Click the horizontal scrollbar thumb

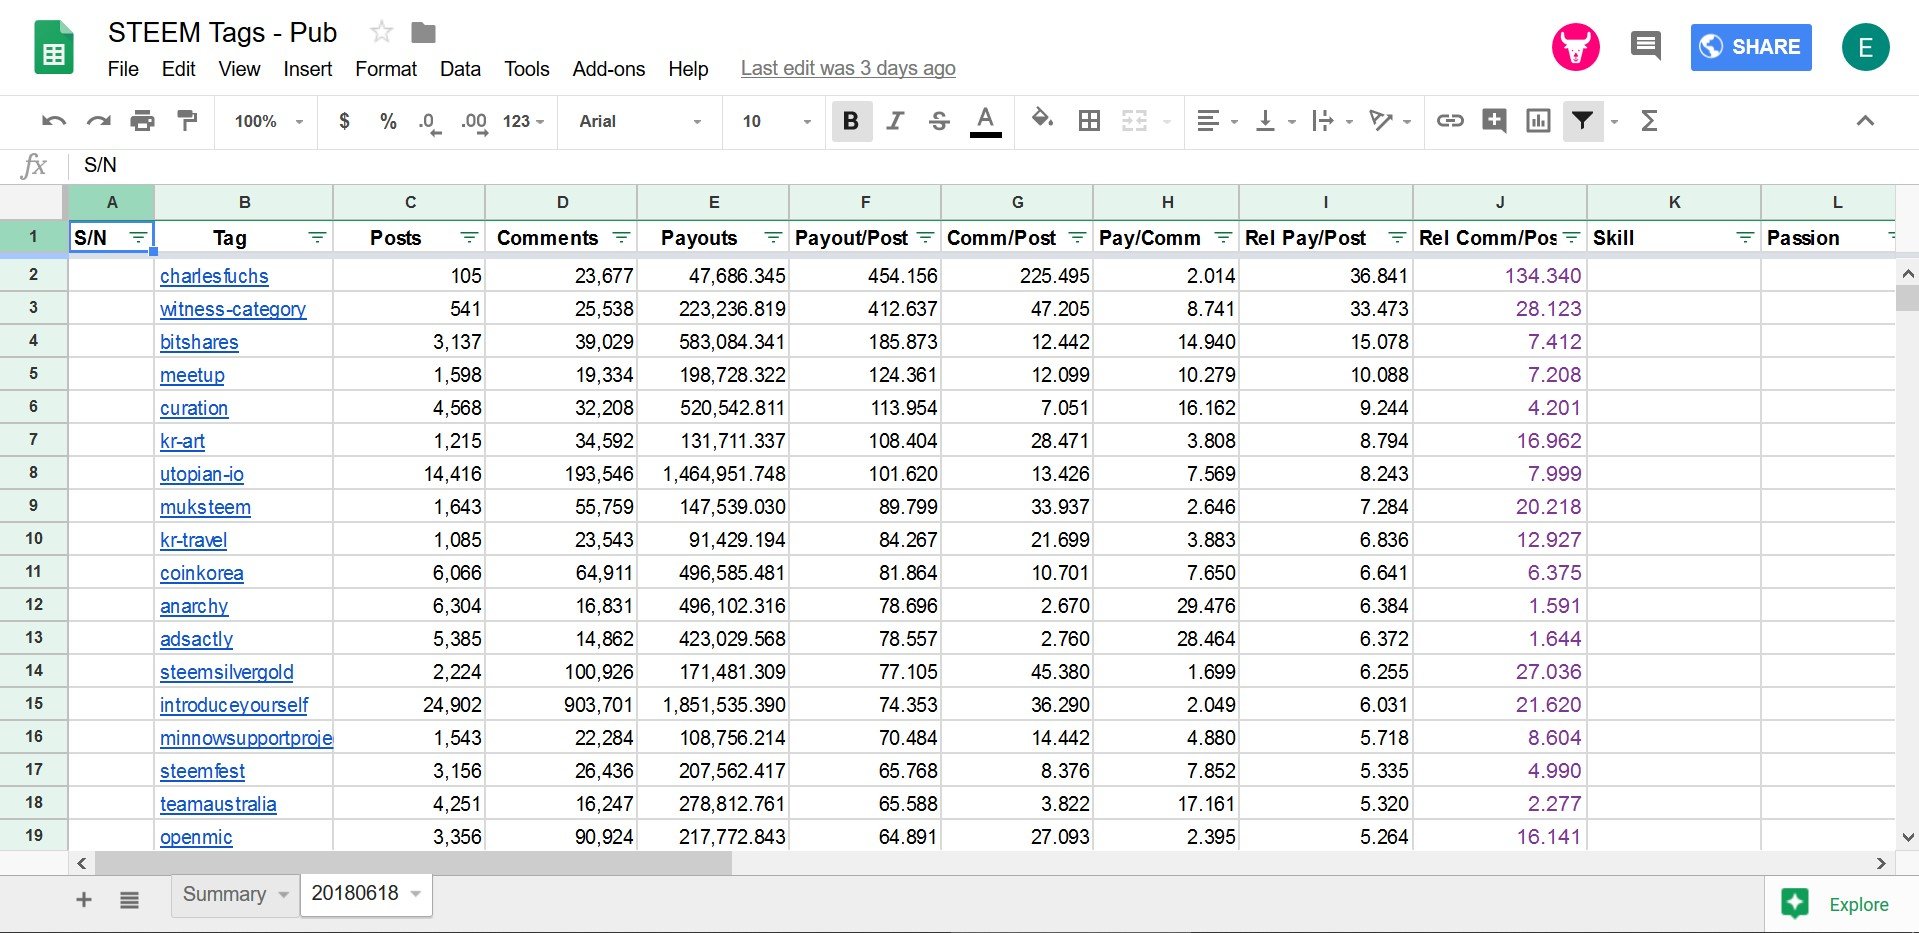[413, 863]
